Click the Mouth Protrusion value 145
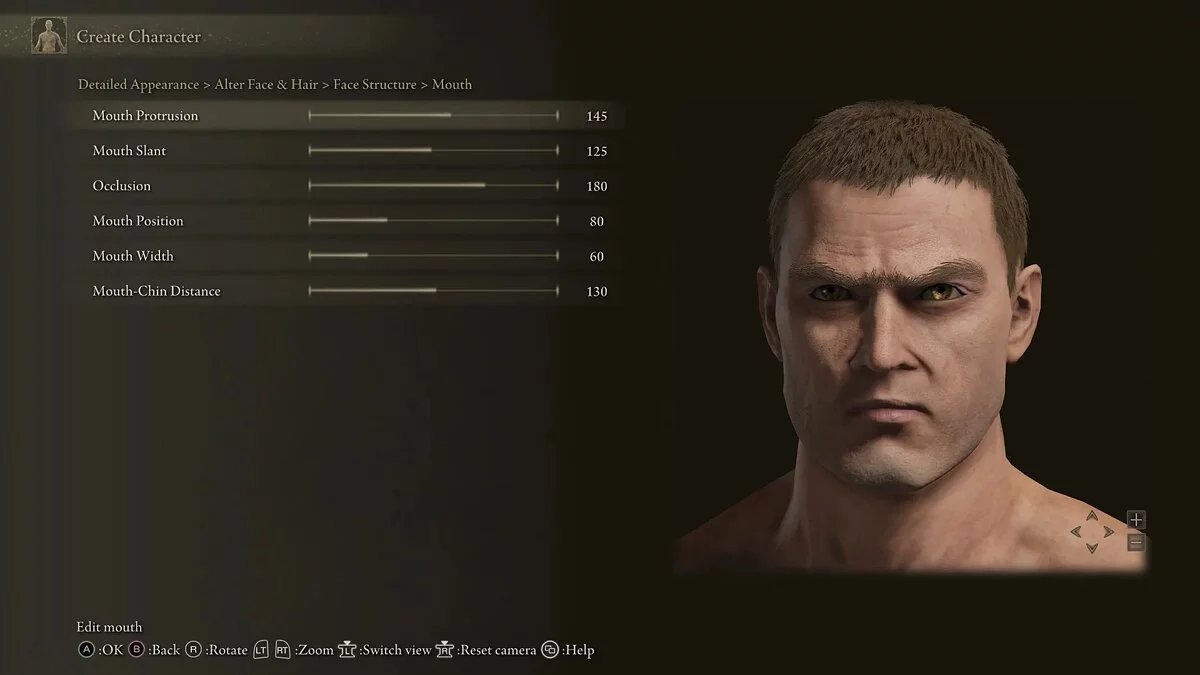1200x675 pixels. click(597, 116)
